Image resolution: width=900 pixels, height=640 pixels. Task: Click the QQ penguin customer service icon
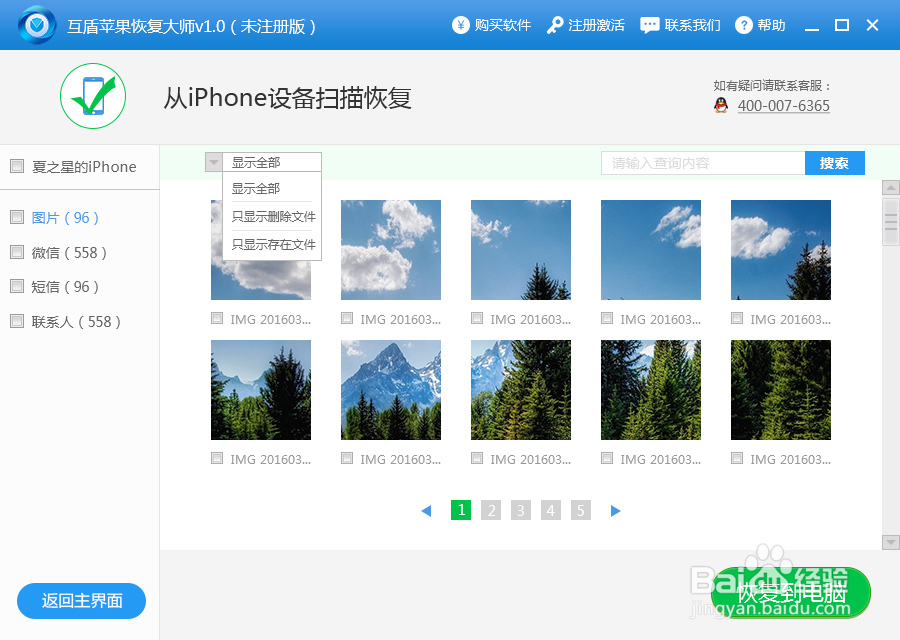click(720, 105)
